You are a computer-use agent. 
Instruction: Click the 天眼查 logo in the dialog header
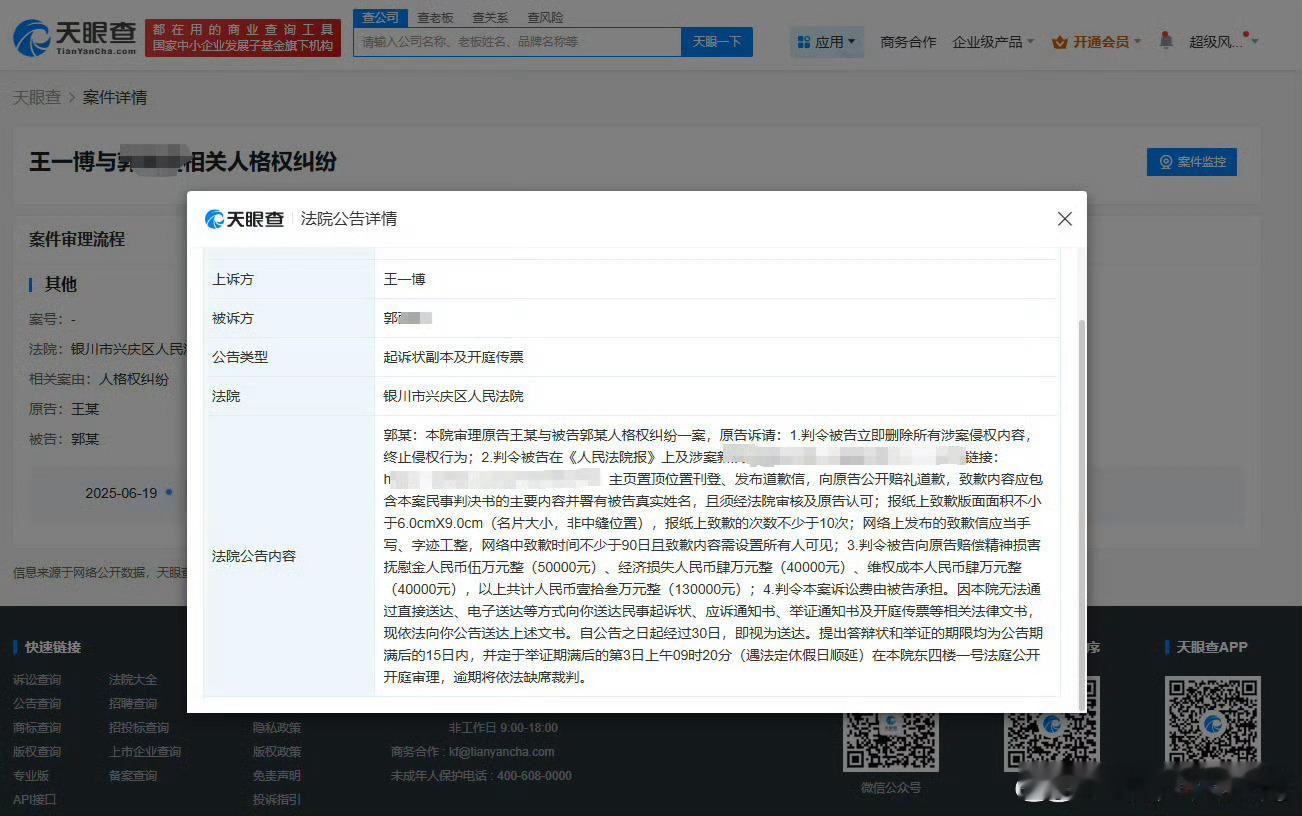point(244,219)
